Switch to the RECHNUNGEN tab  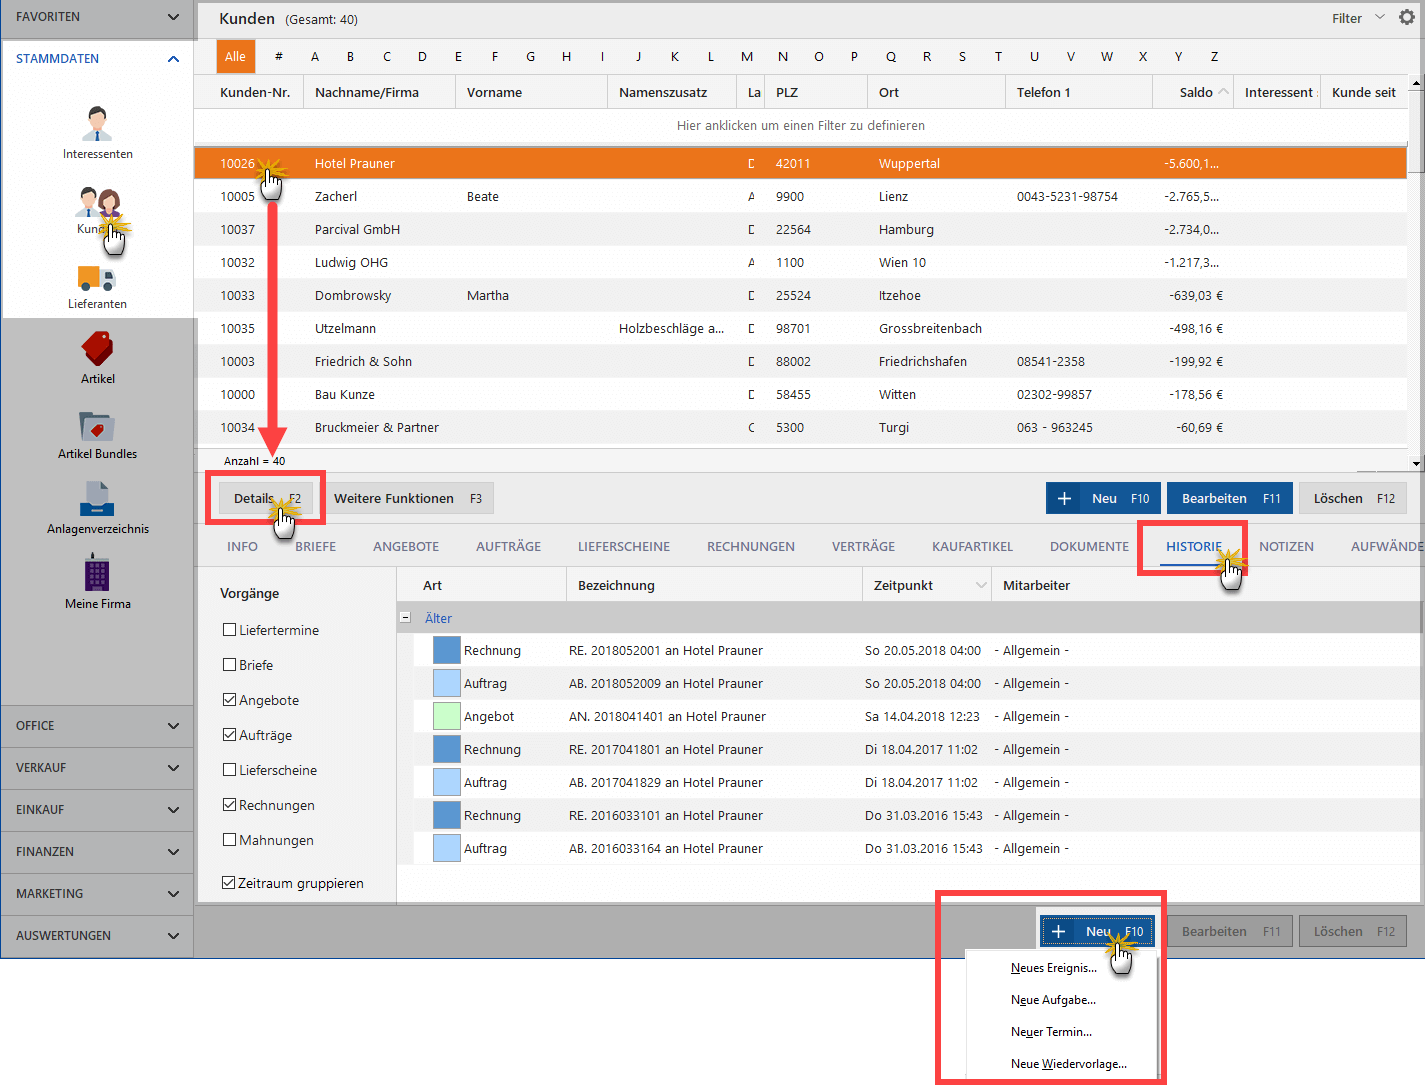pyautogui.click(x=751, y=546)
